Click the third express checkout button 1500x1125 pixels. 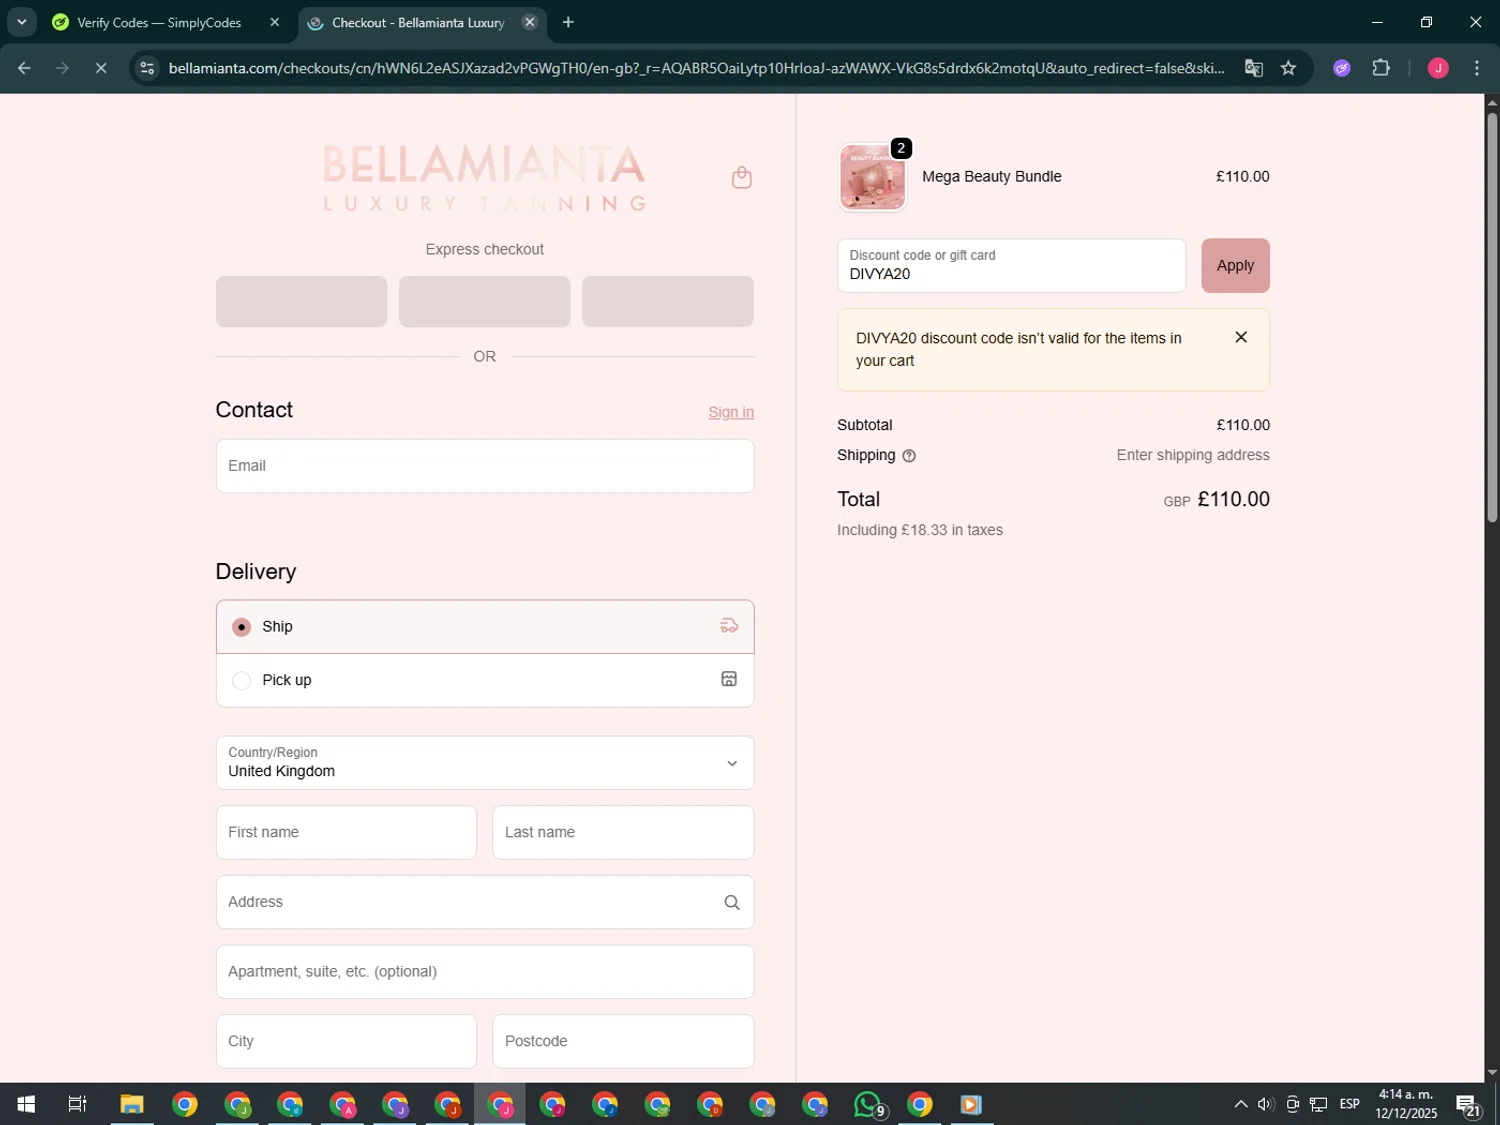[668, 302]
